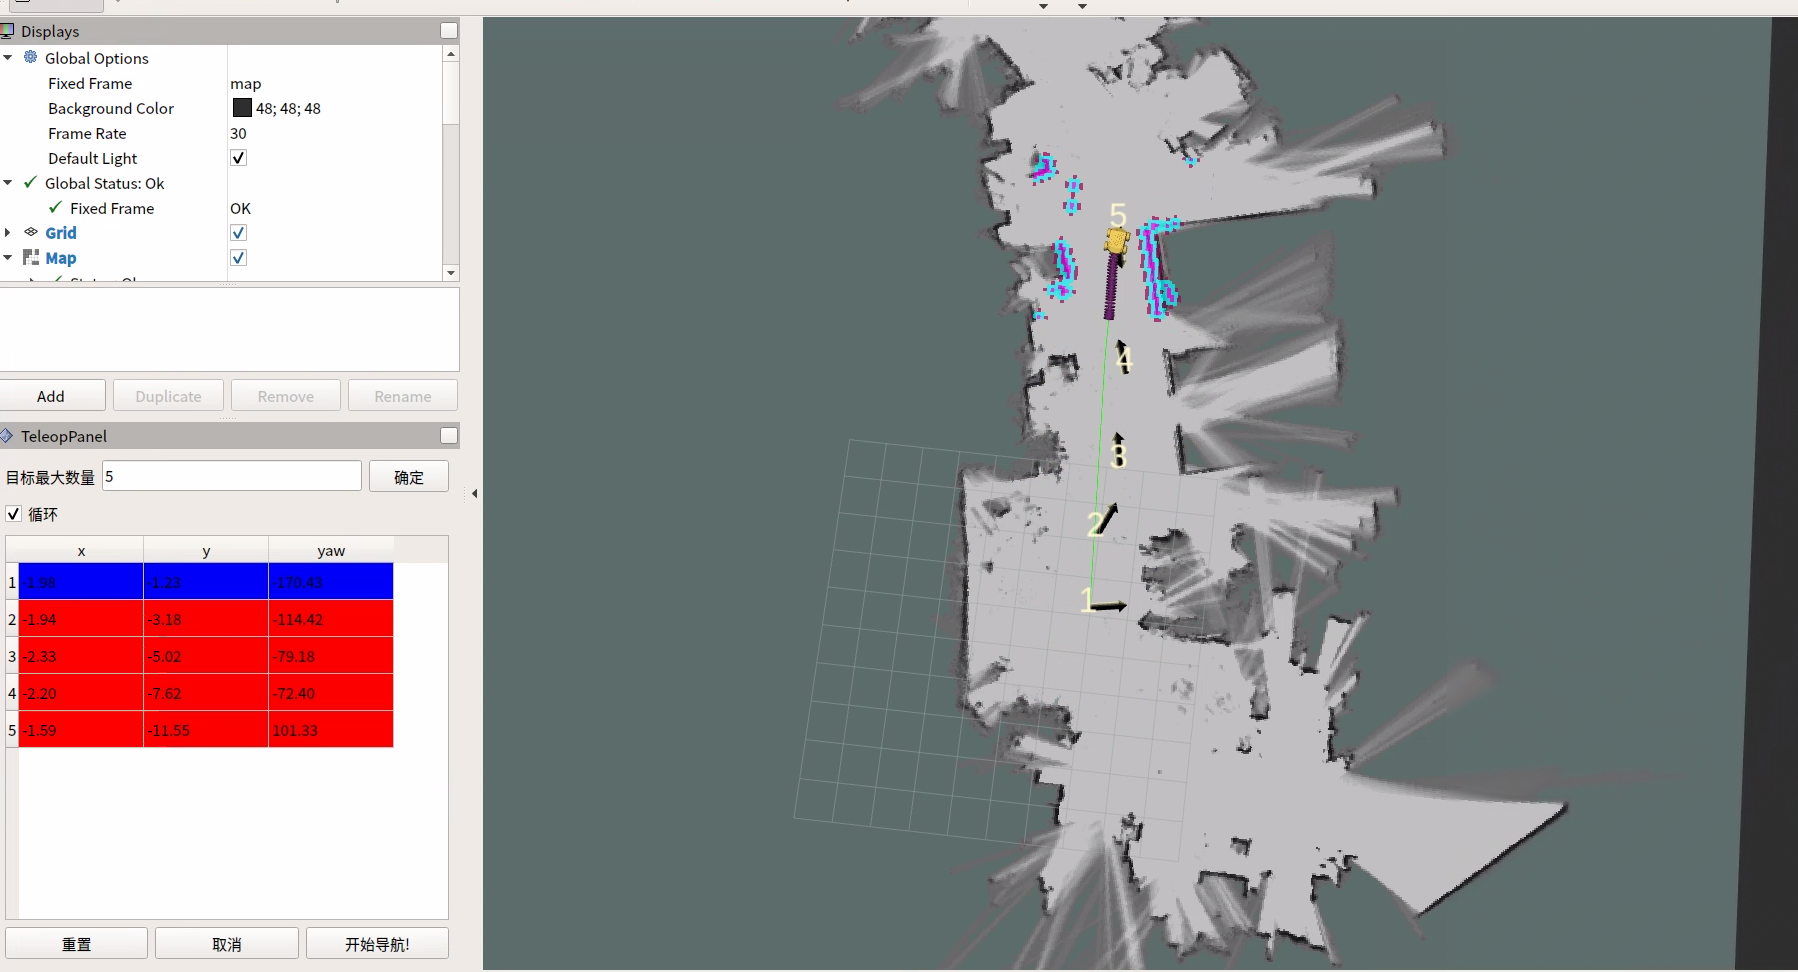
Task: Click the Add display button
Action: coord(52,396)
